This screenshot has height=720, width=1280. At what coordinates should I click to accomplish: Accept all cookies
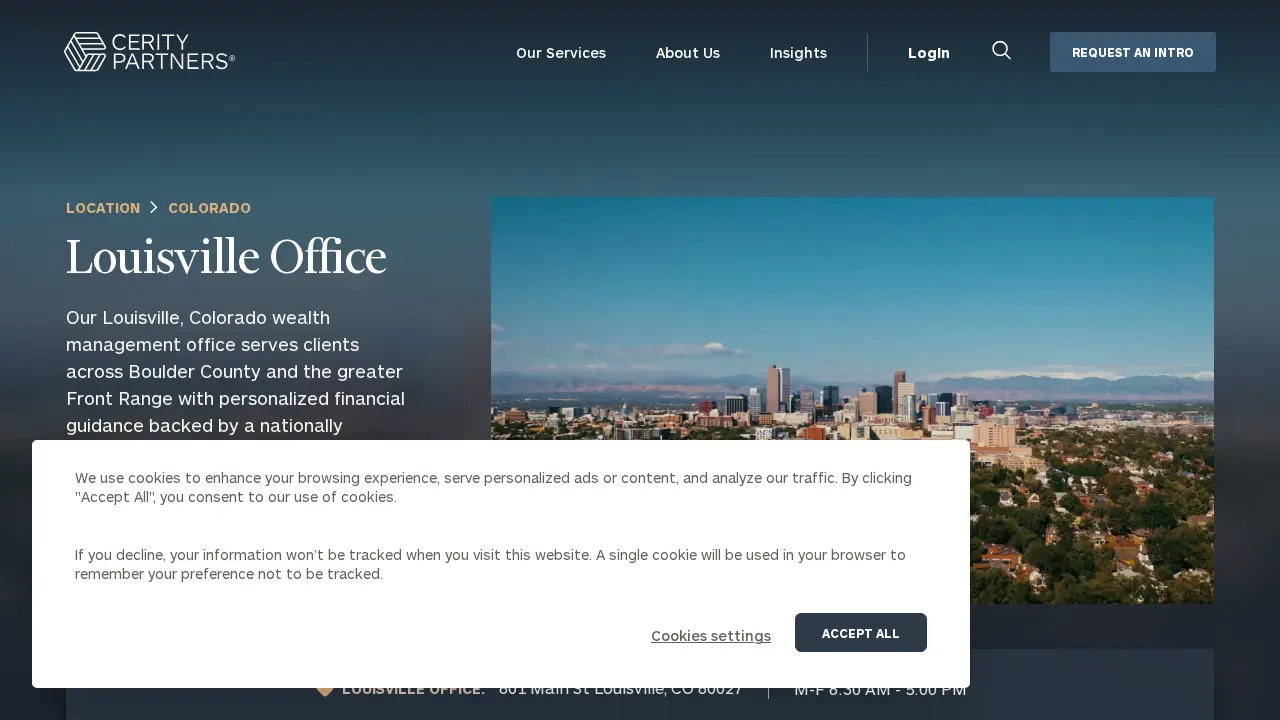pyautogui.click(x=861, y=633)
